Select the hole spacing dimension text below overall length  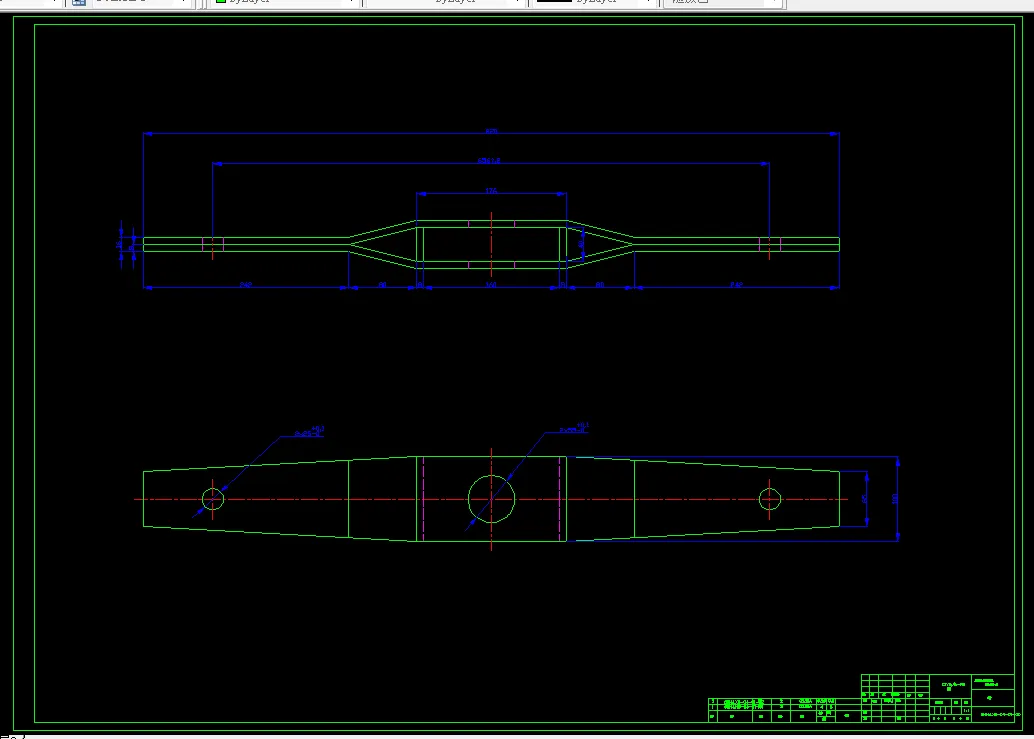(x=489, y=161)
